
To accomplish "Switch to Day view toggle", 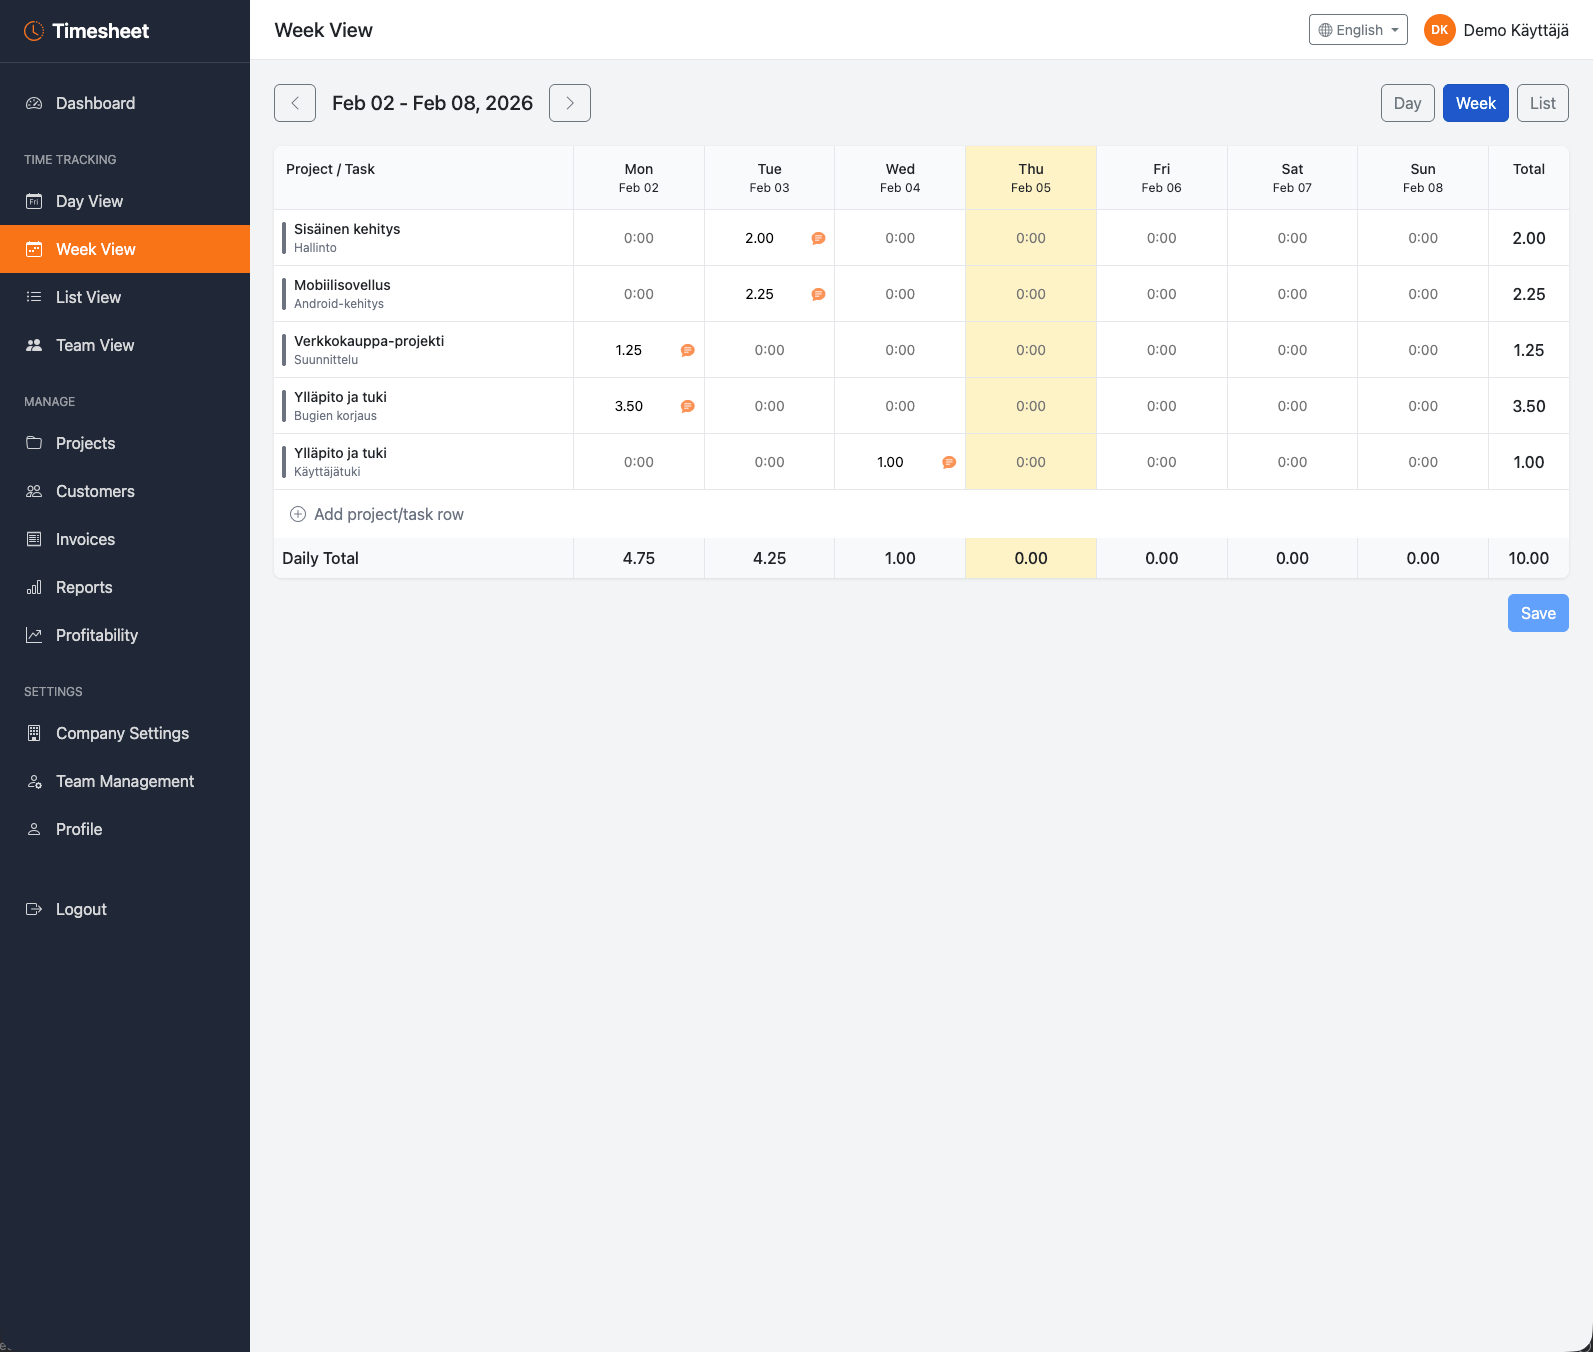I will coord(1407,103).
